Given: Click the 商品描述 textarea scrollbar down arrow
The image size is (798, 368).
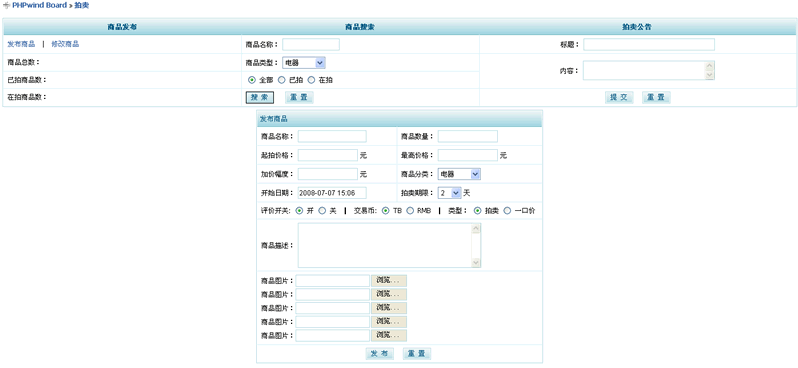Looking at the screenshot, I should pyautogui.click(x=476, y=263).
